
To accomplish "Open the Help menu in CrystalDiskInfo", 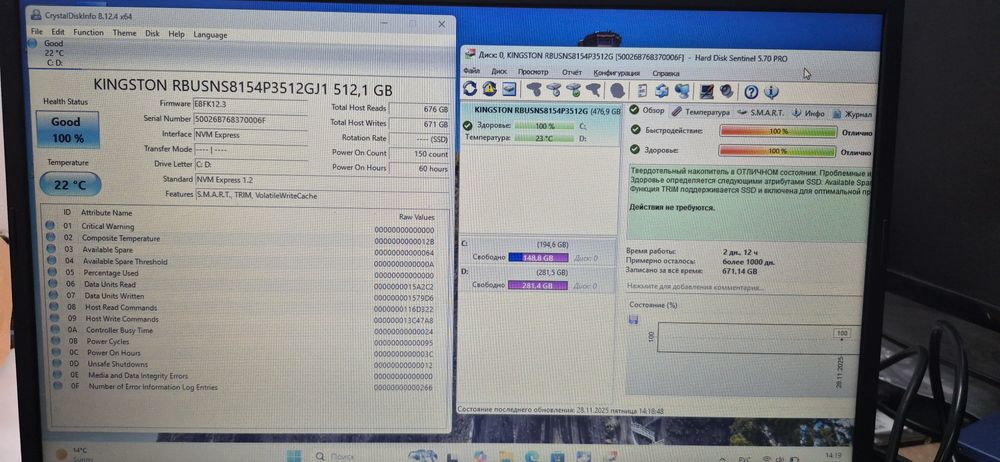I will coord(176,34).
